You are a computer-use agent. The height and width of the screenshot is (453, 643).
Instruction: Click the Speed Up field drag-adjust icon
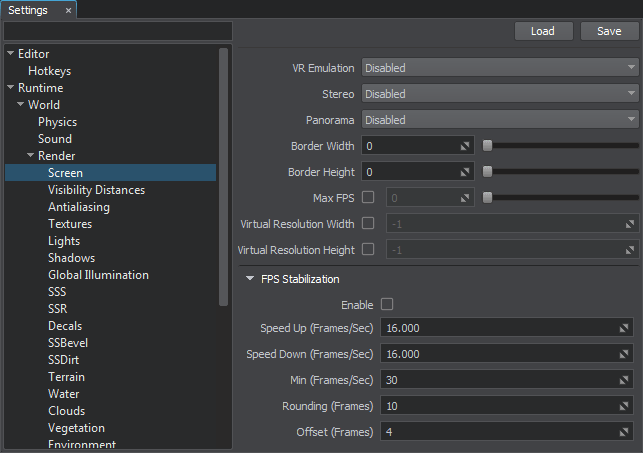[x=624, y=328]
